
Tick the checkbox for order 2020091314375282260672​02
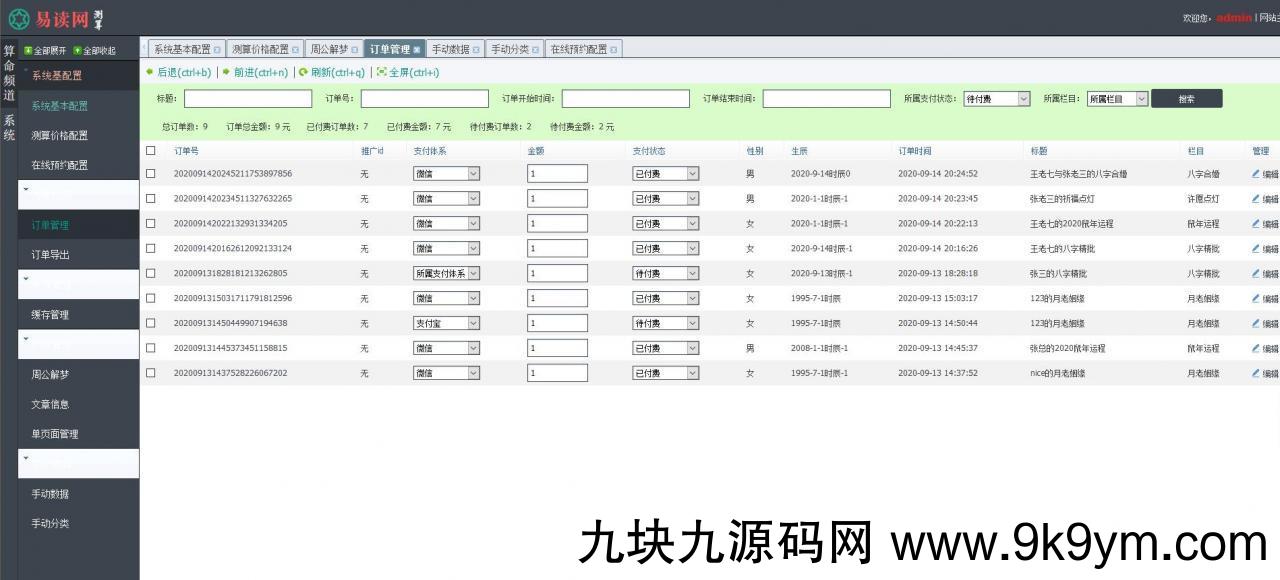click(151, 373)
